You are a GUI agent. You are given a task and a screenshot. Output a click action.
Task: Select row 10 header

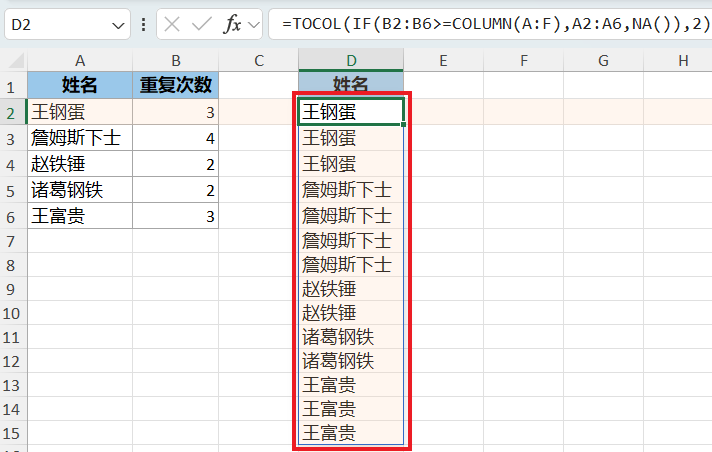tap(13, 313)
